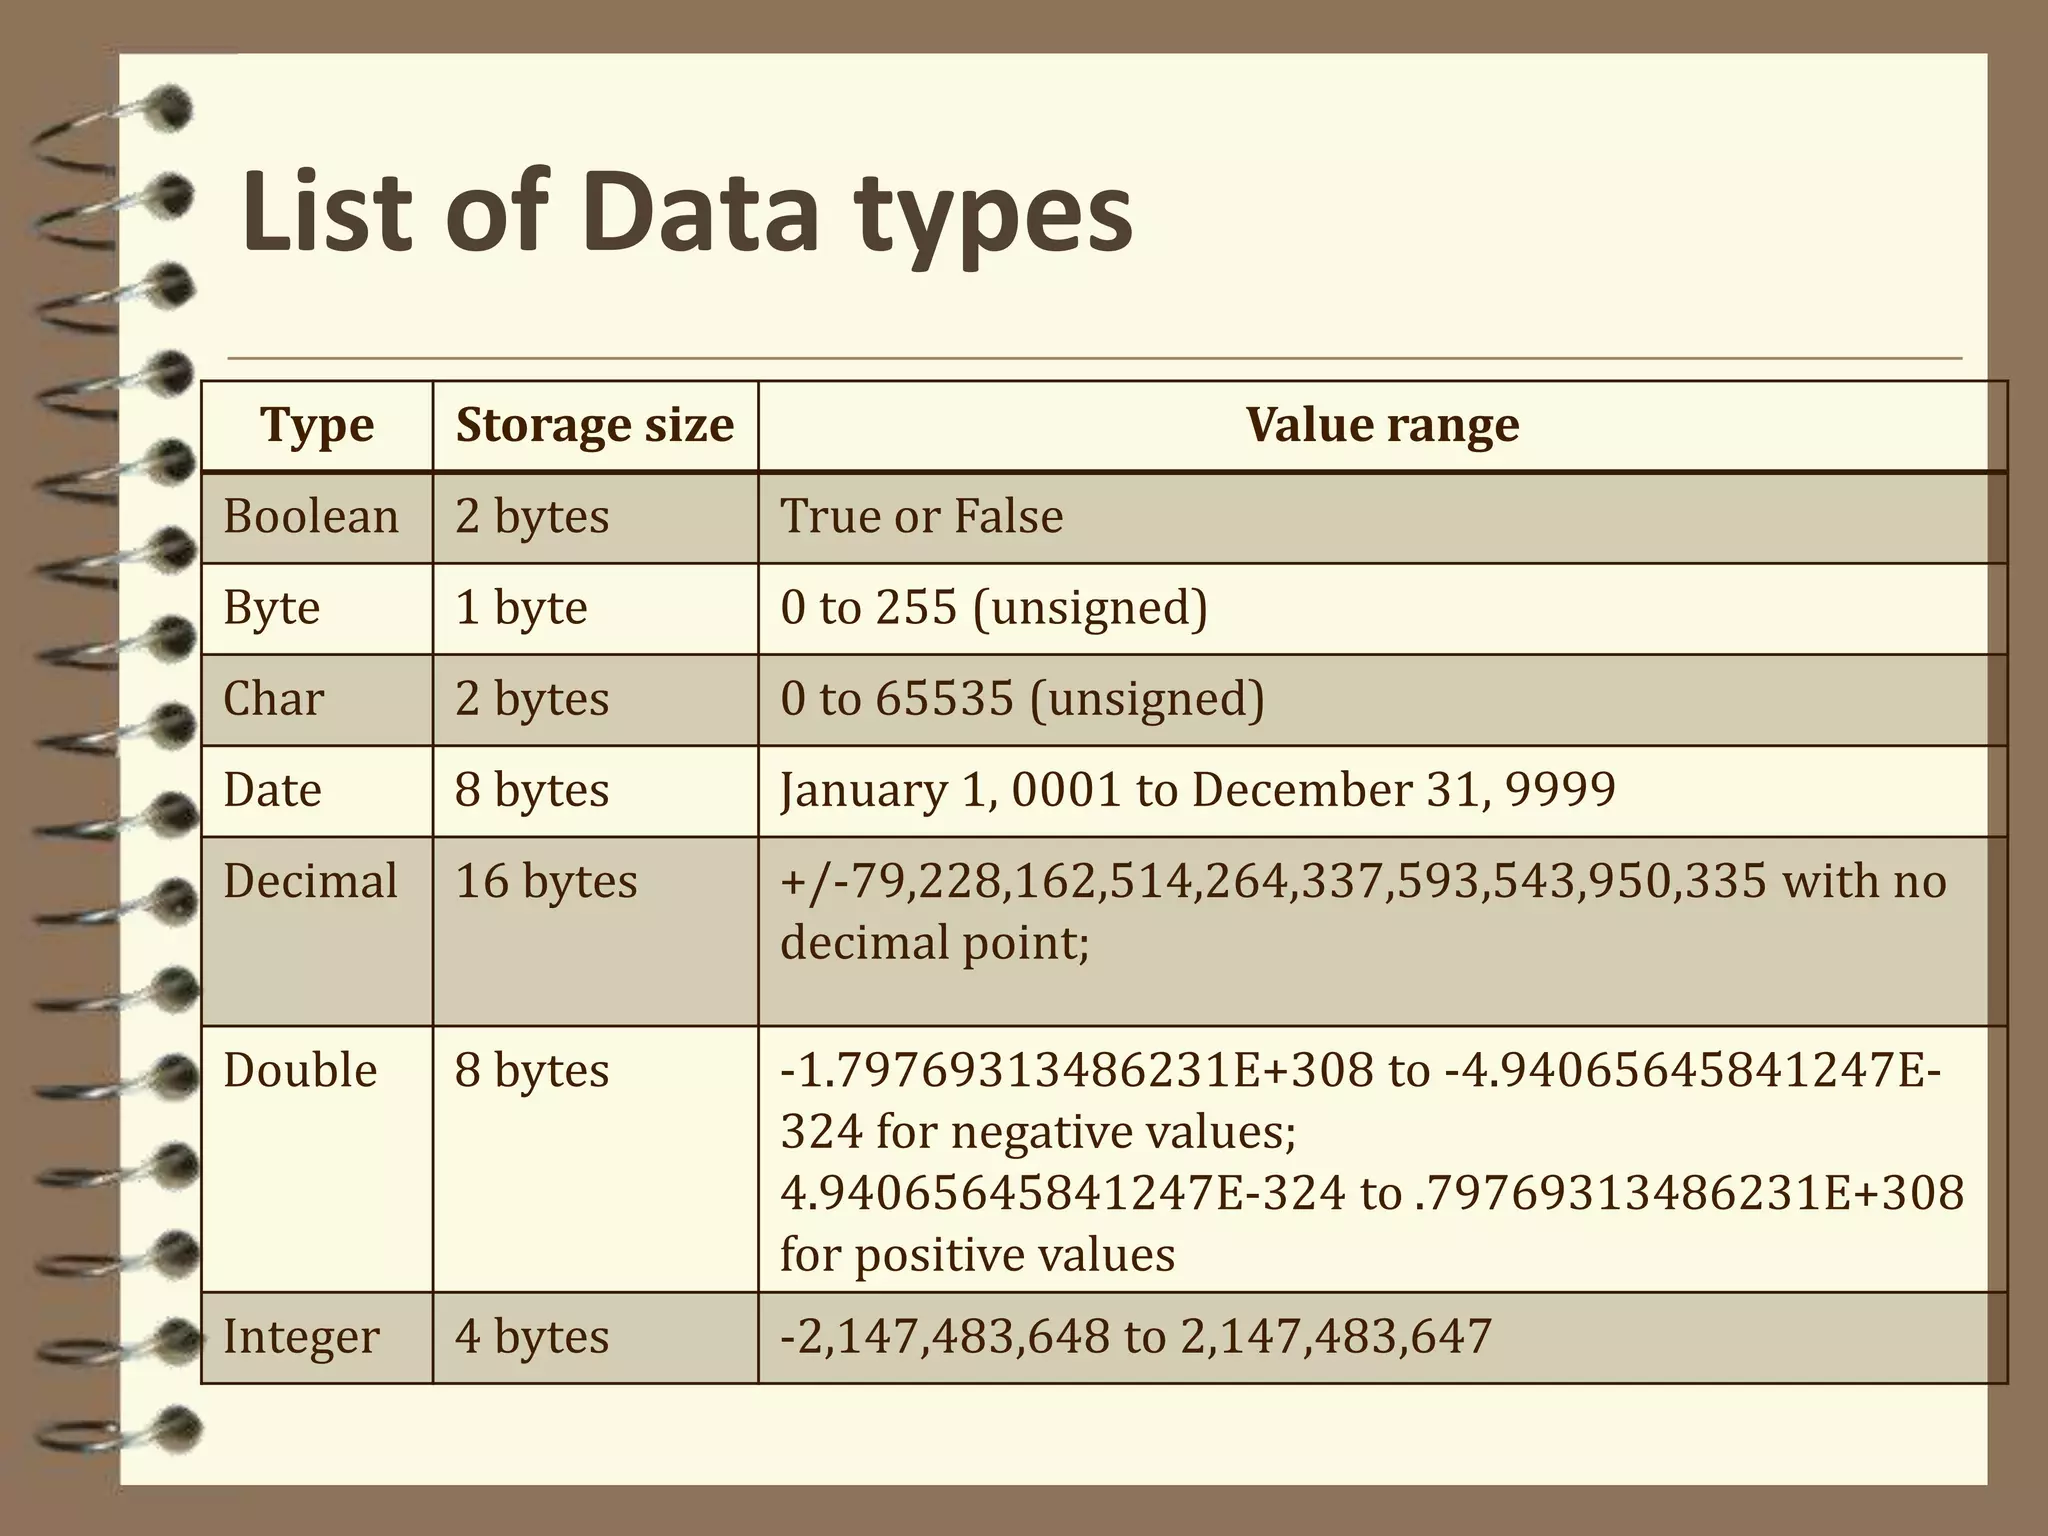Select the "Value range" column header
Screen dimensions: 2048x1536
pos(1382,425)
